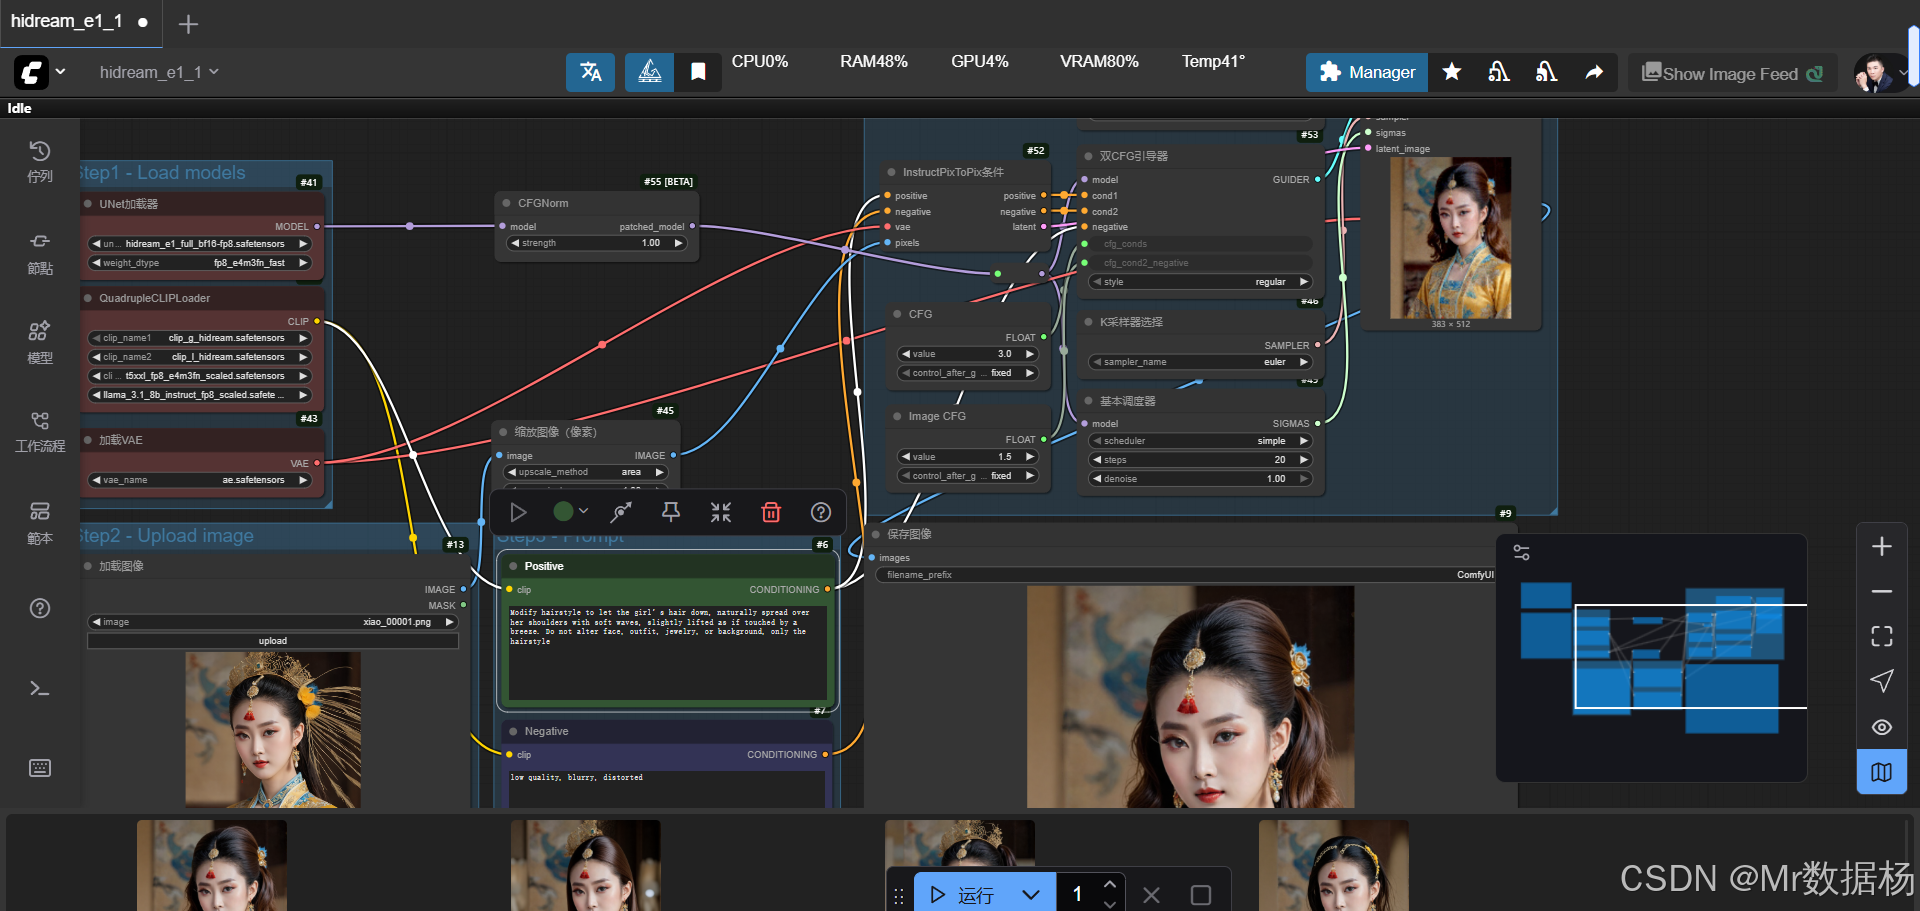Open the hidream_e1_1 workflow name dropdown
This screenshot has height=911, width=1920.
[x=158, y=72]
